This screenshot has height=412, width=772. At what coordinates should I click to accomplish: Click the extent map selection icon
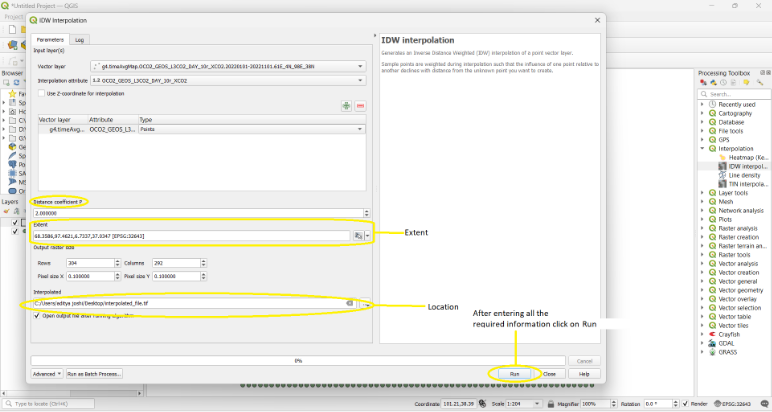tap(358, 235)
